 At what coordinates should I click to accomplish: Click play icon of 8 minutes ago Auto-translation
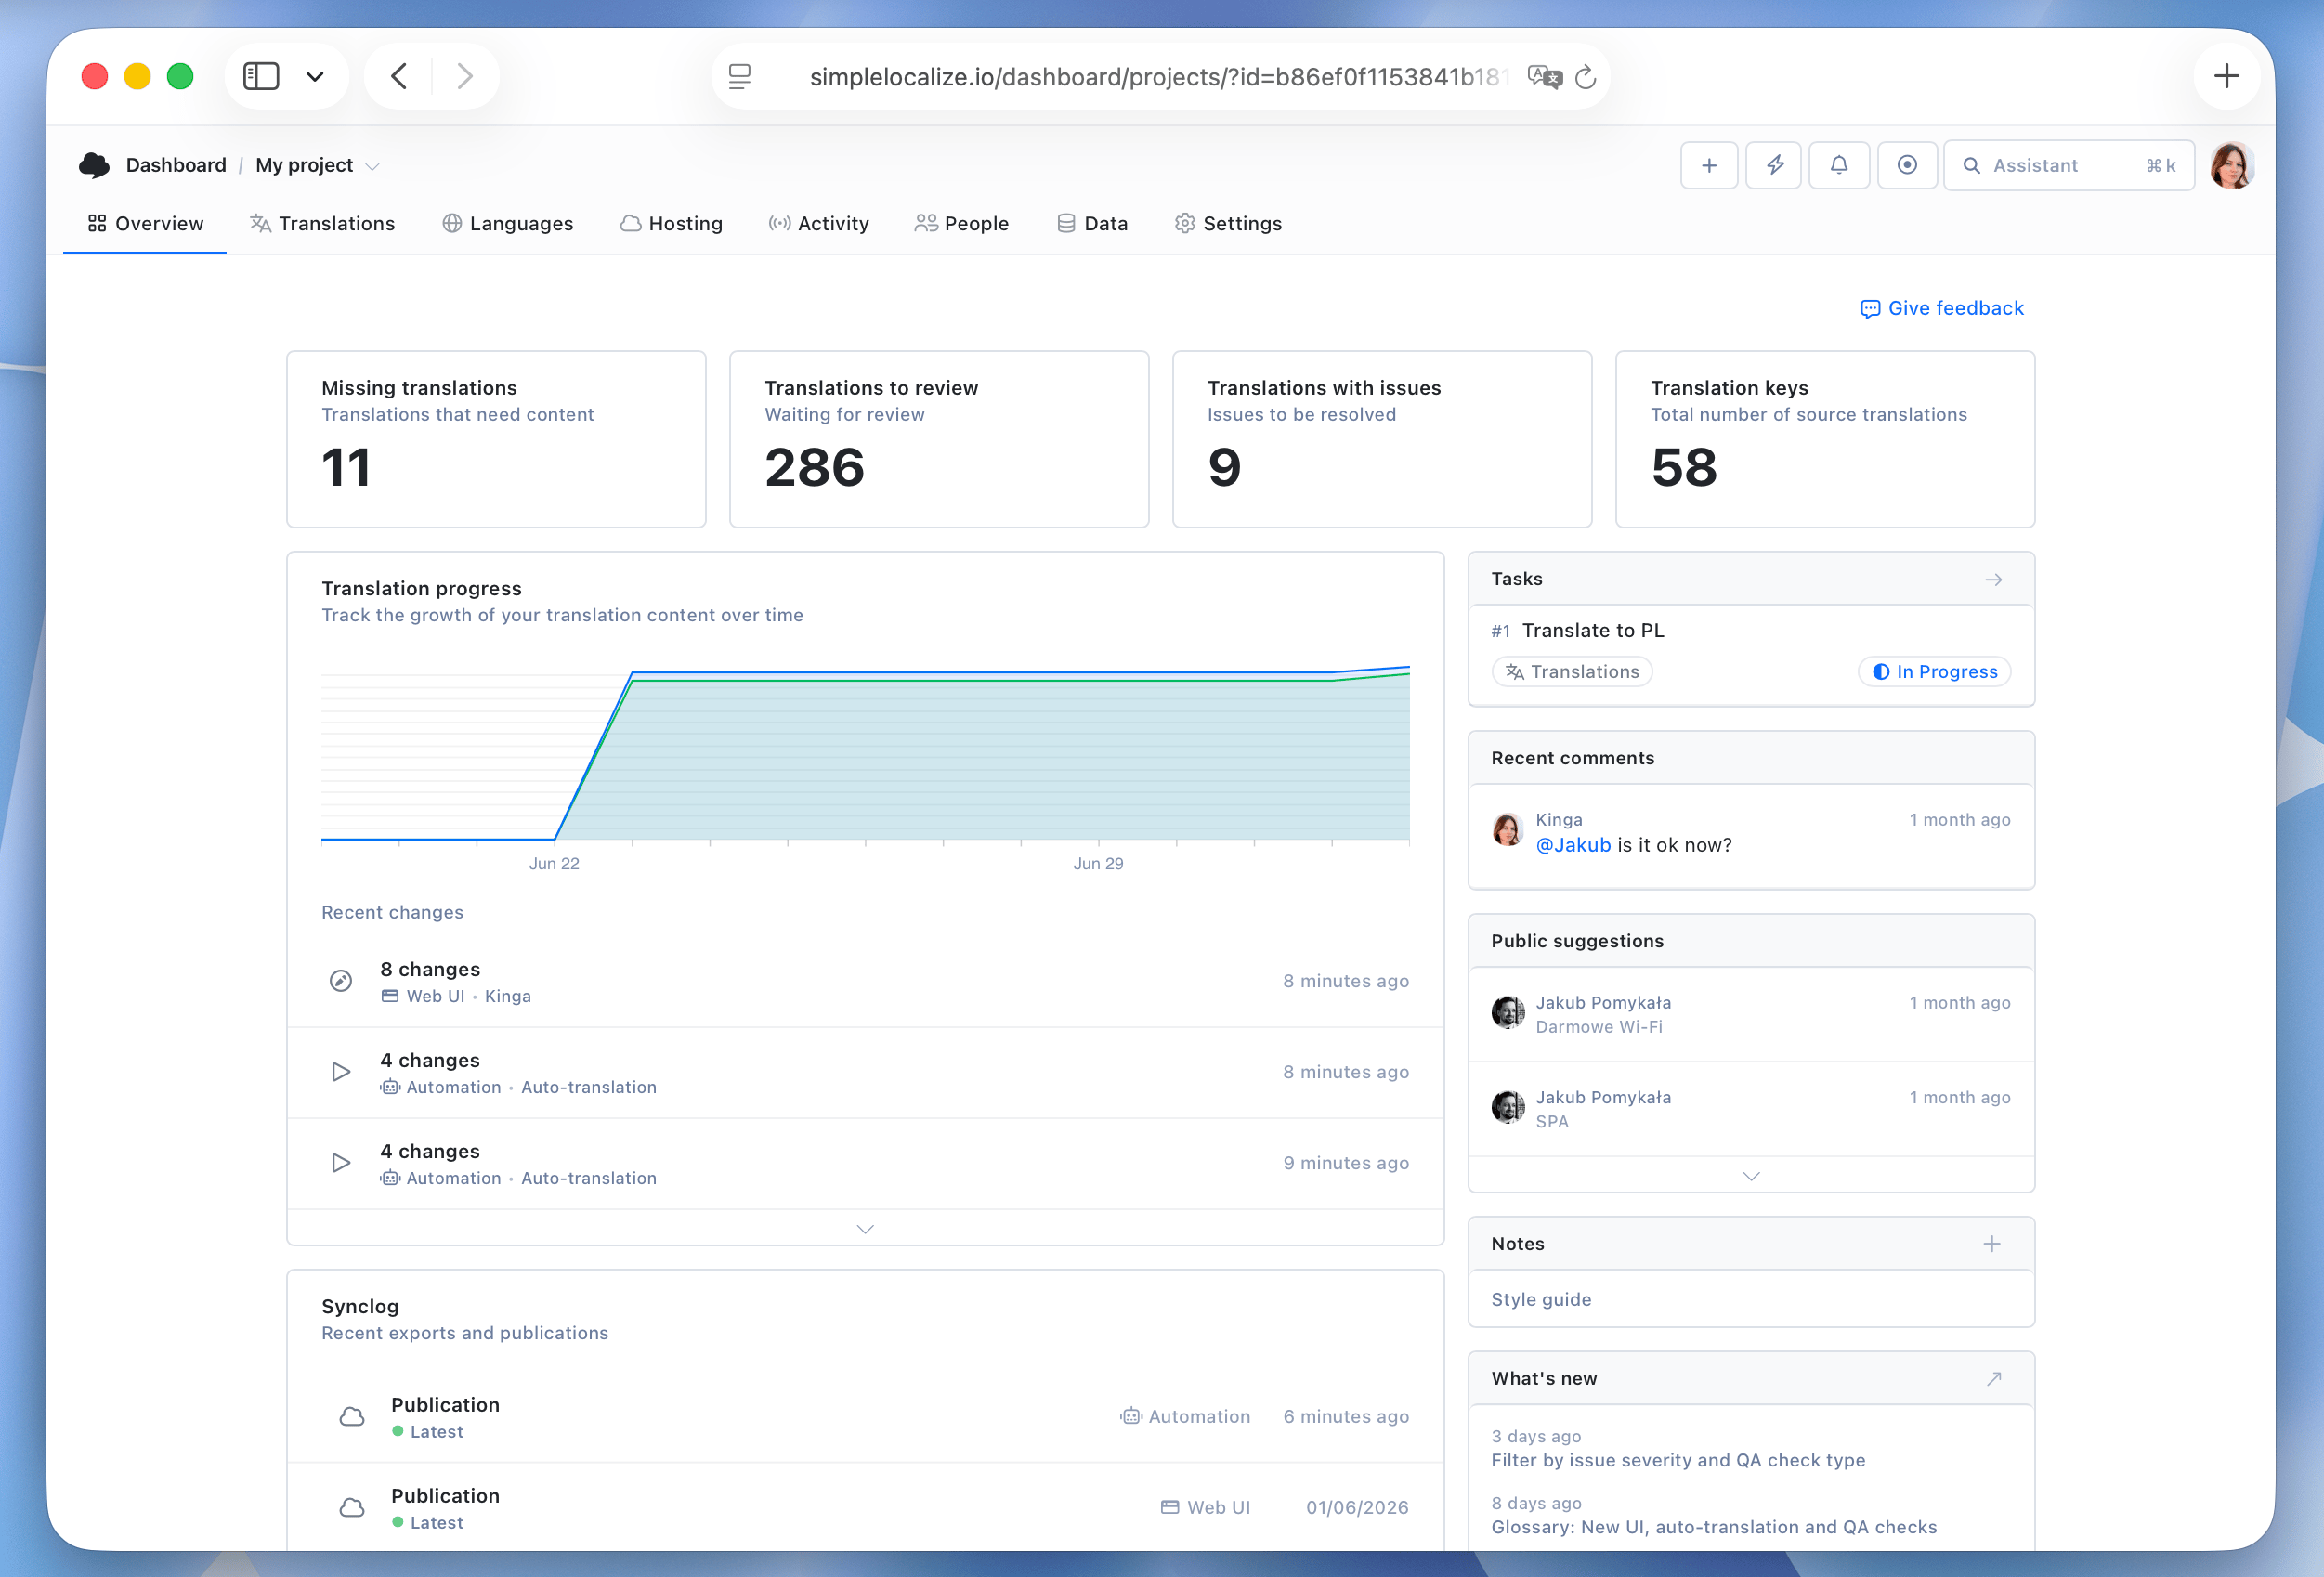click(x=341, y=1072)
